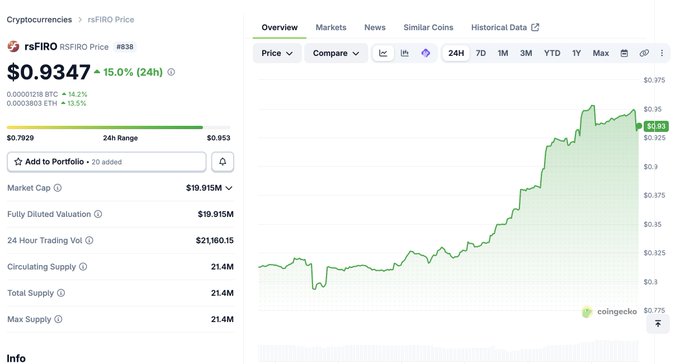This screenshot has height=364, width=680.
Task: Switch to candlestick chart icon
Action: click(x=405, y=53)
